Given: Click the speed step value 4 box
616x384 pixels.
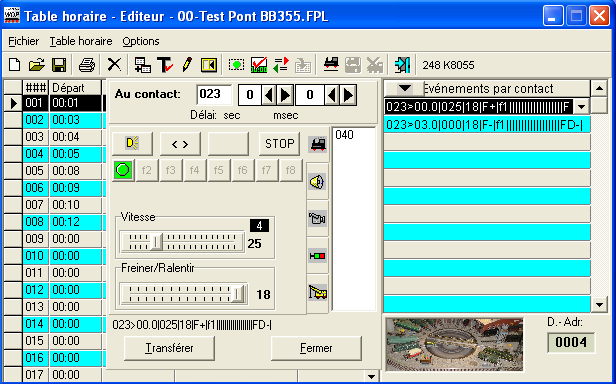Looking at the screenshot, I should point(259,226).
